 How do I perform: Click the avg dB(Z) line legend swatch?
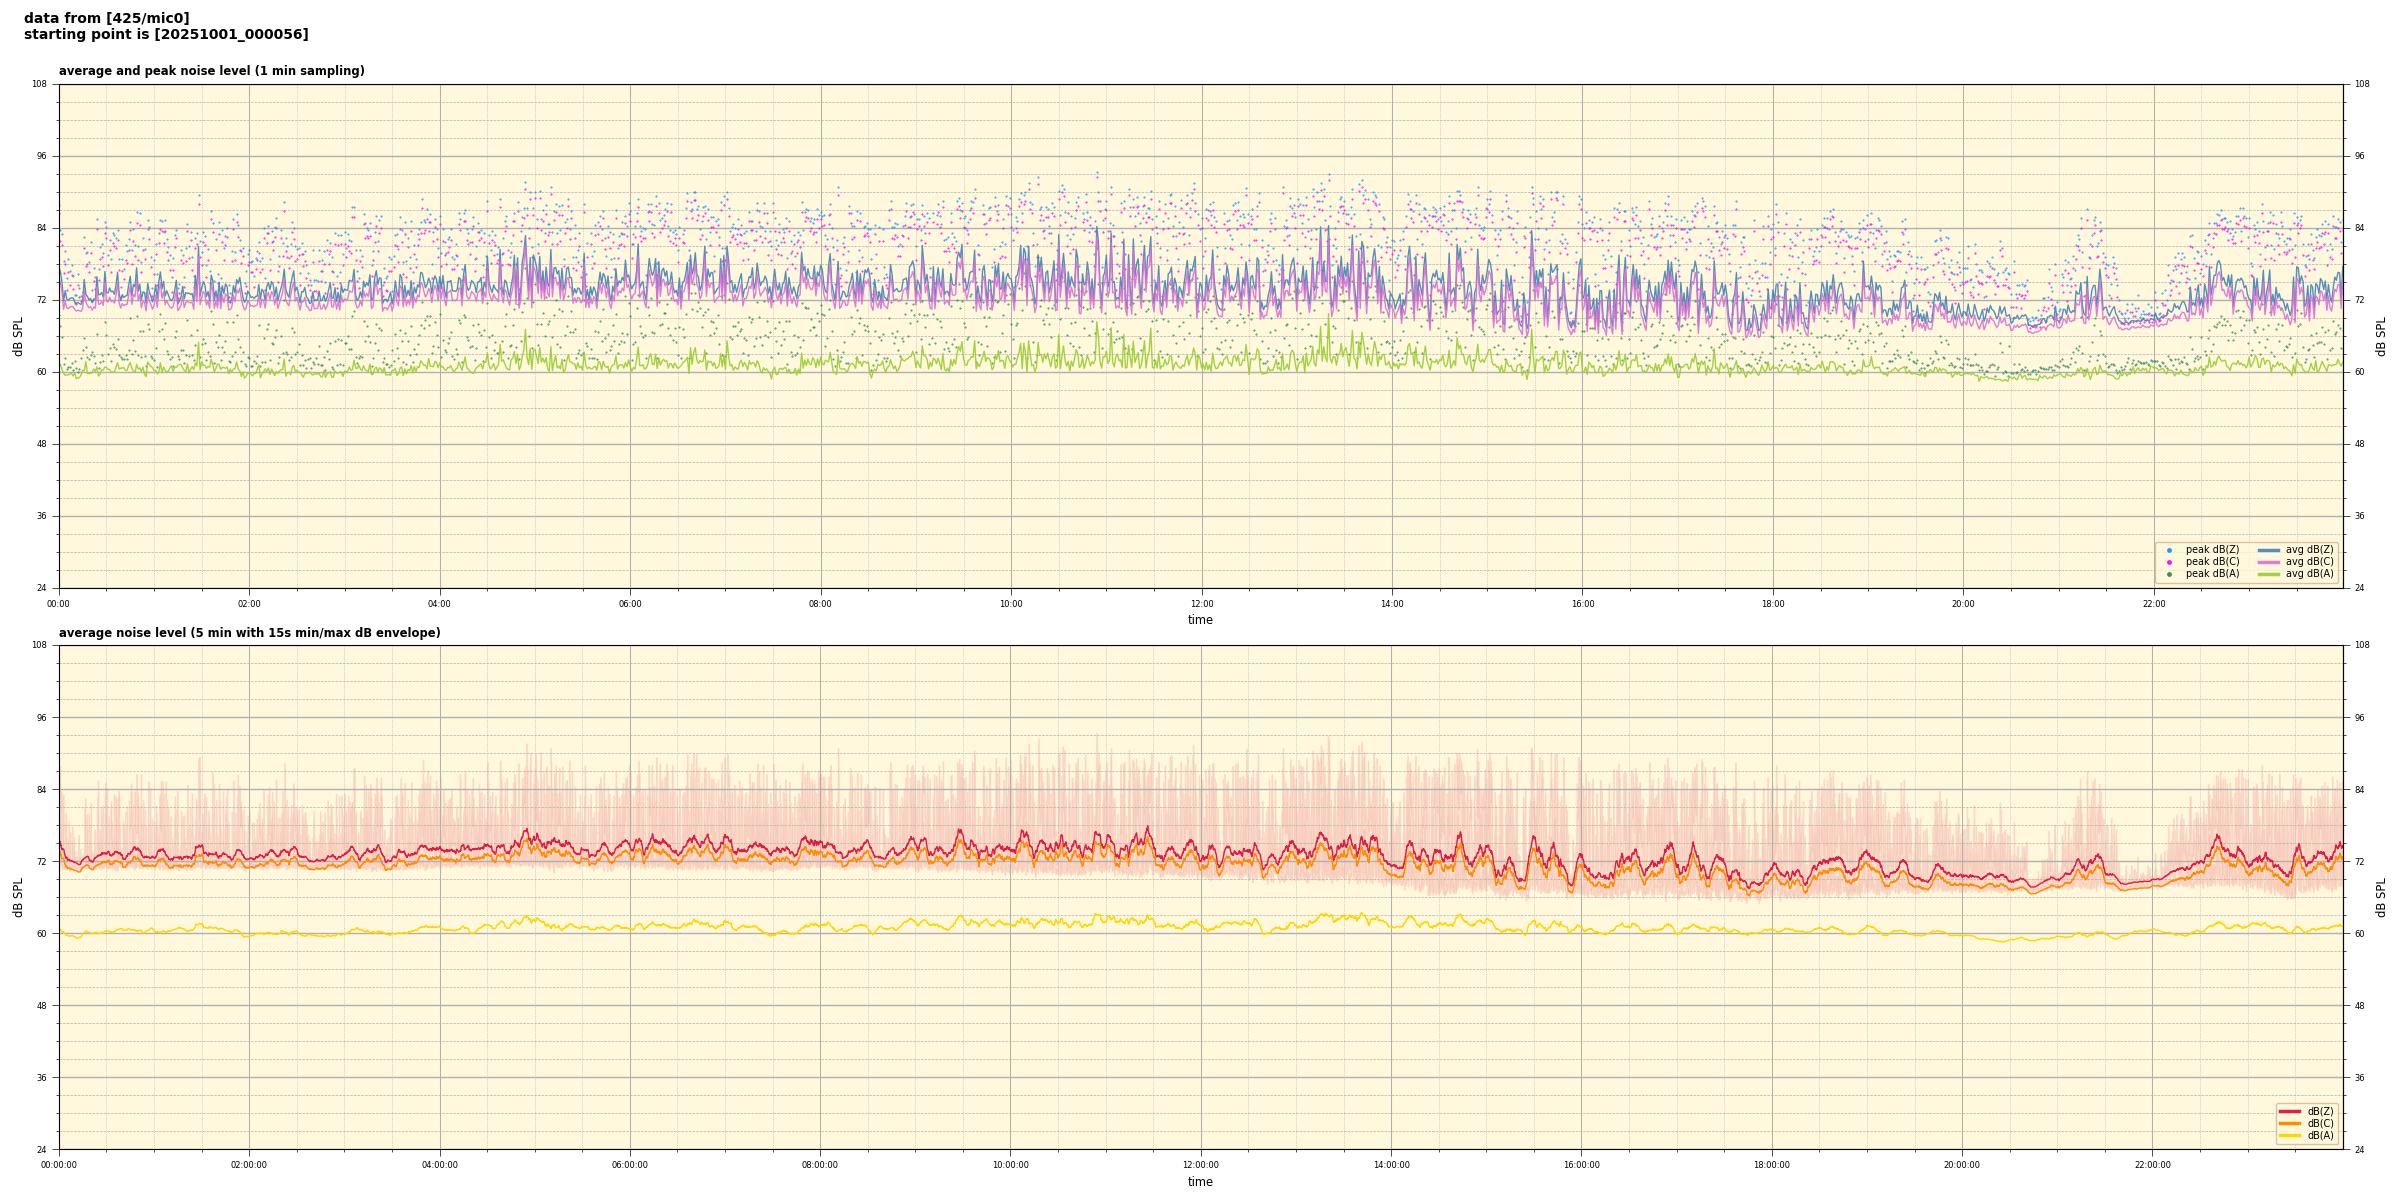(x=2269, y=550)
